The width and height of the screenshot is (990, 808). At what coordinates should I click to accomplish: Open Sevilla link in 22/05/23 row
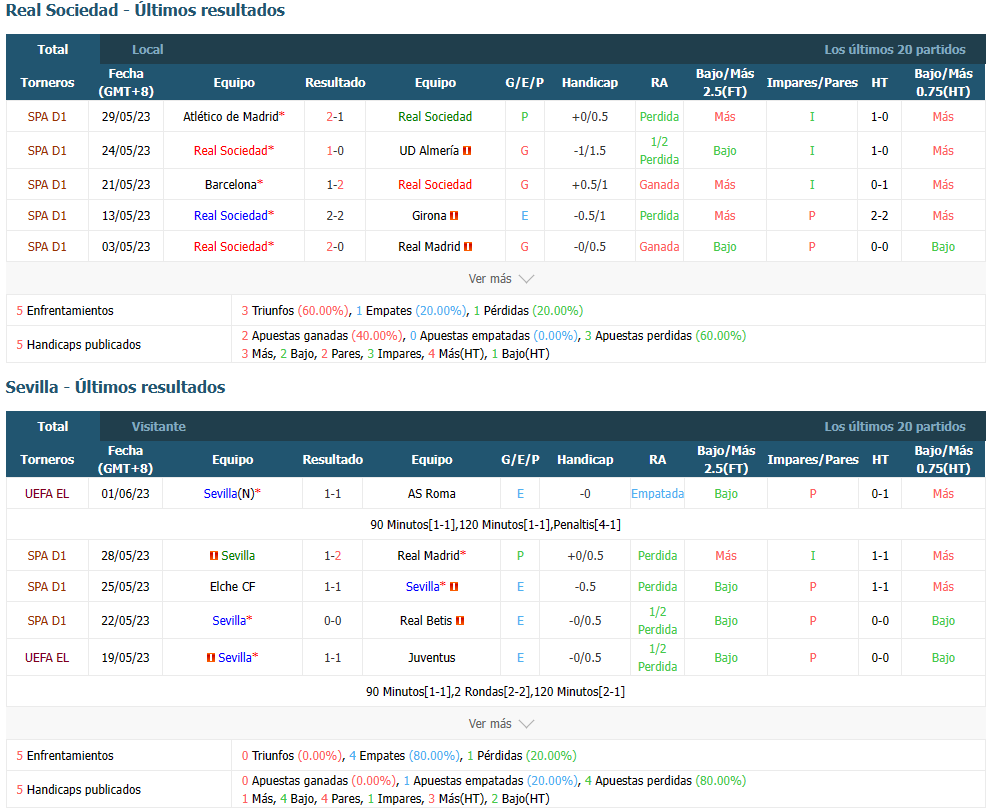click(229, 621)
